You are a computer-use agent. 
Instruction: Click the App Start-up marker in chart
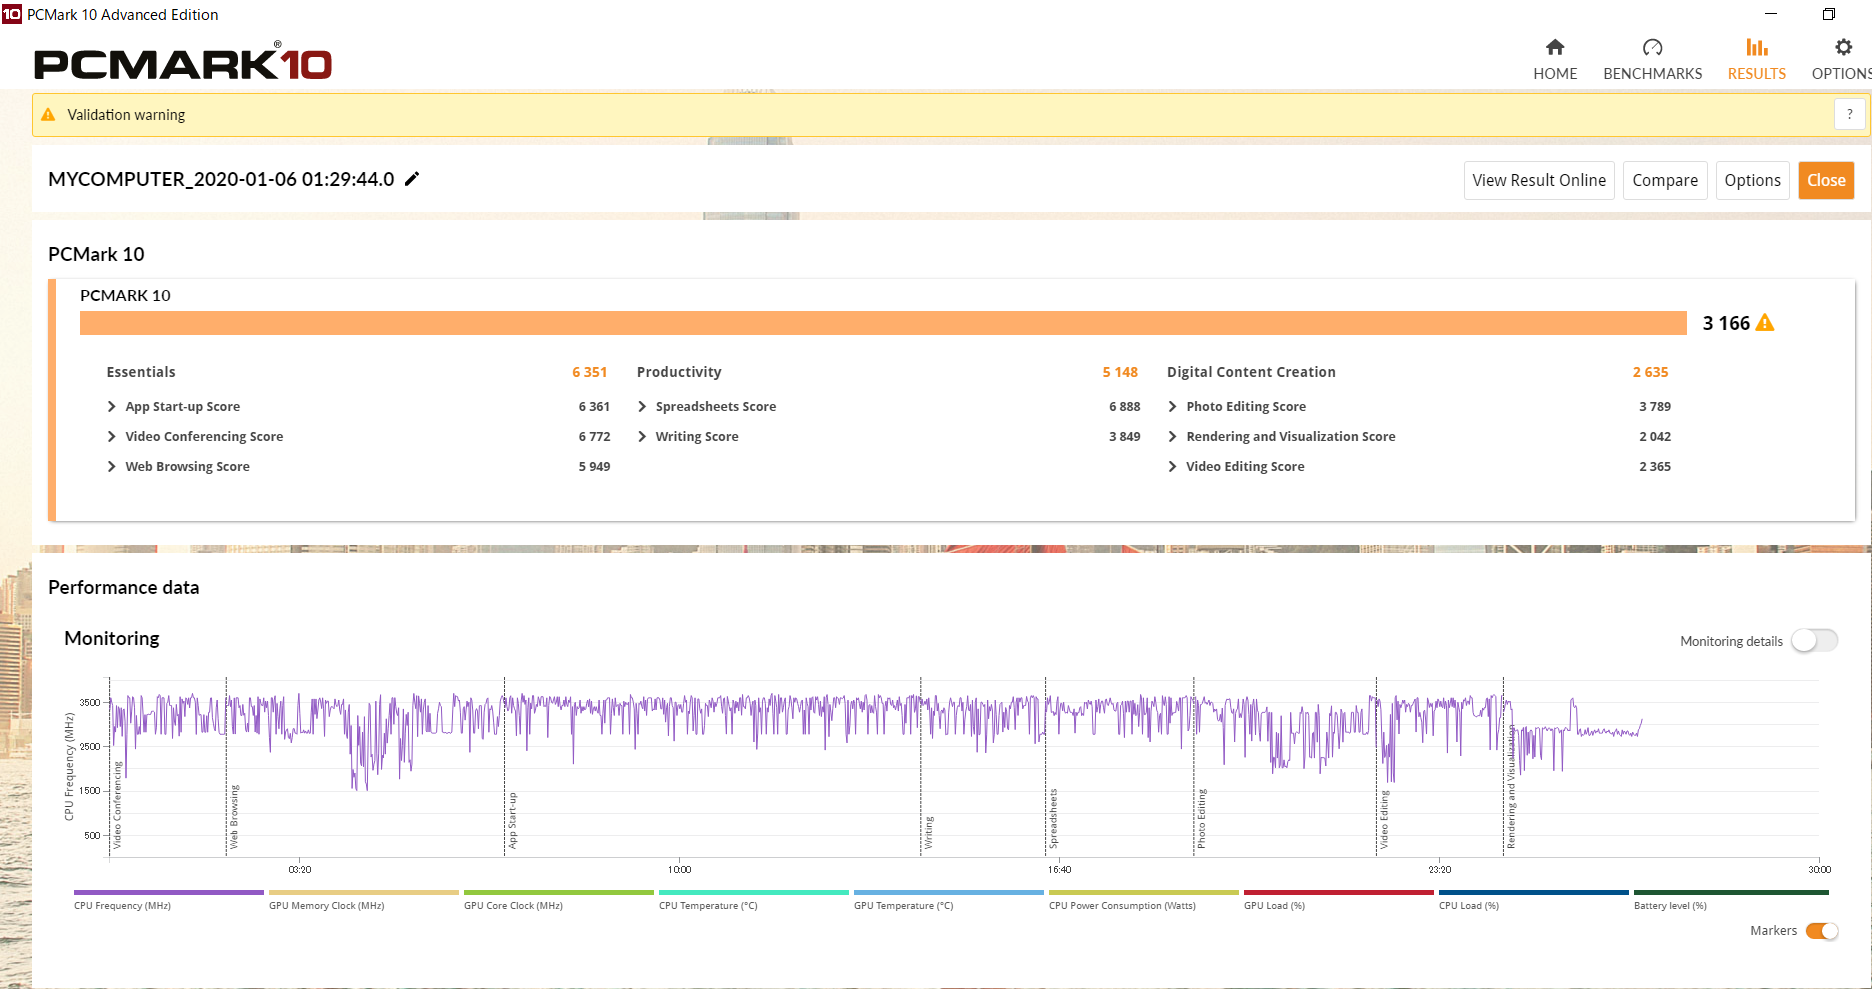pyautogui.click(x=512, y=821)
